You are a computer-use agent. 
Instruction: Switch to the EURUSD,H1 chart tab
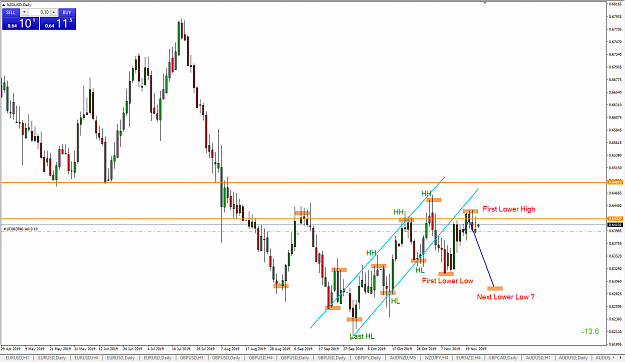pyautogui.click(x=18, y=358)
